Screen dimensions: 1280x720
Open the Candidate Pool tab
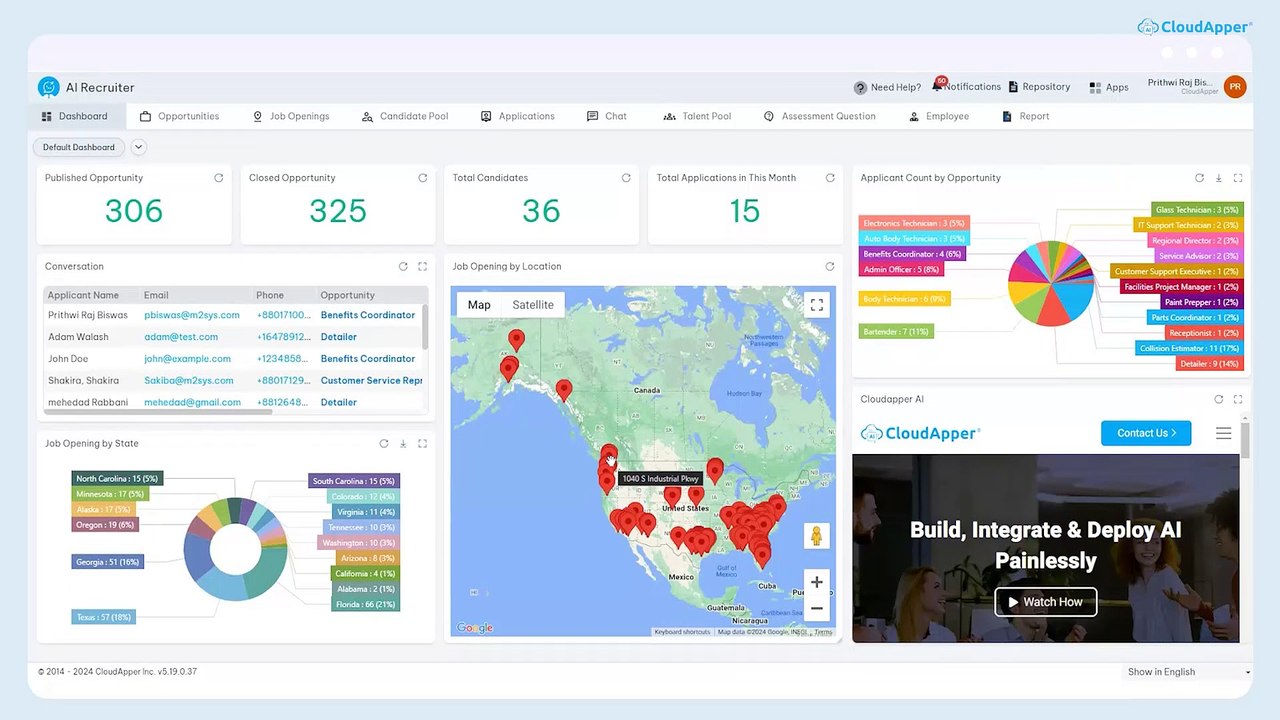pos(404,116)
